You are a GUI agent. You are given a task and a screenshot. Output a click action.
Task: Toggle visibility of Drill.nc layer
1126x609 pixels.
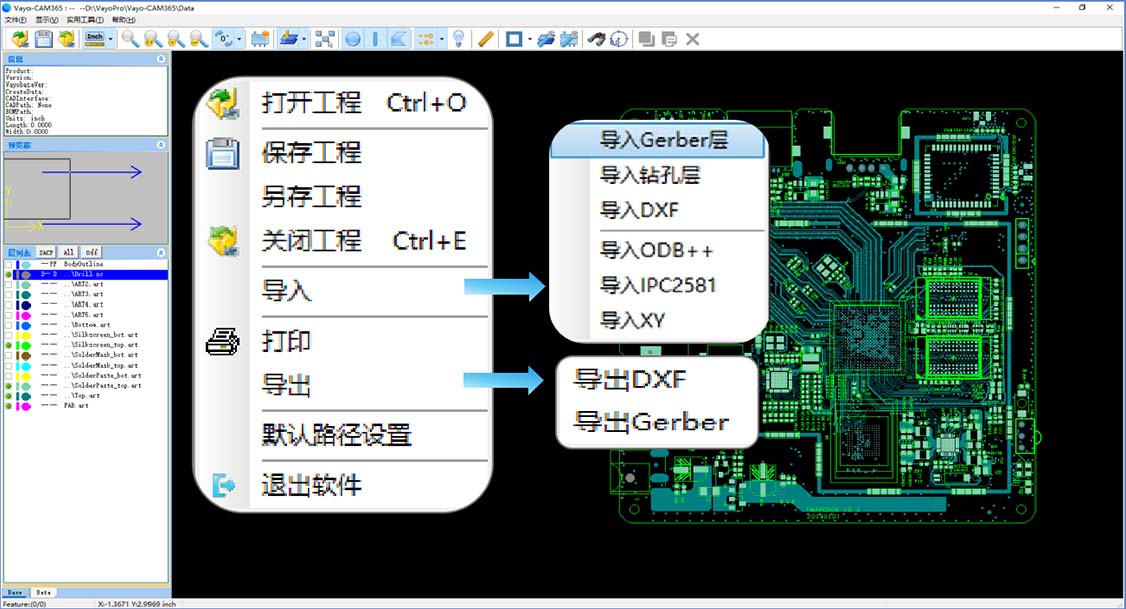(9, 274)
